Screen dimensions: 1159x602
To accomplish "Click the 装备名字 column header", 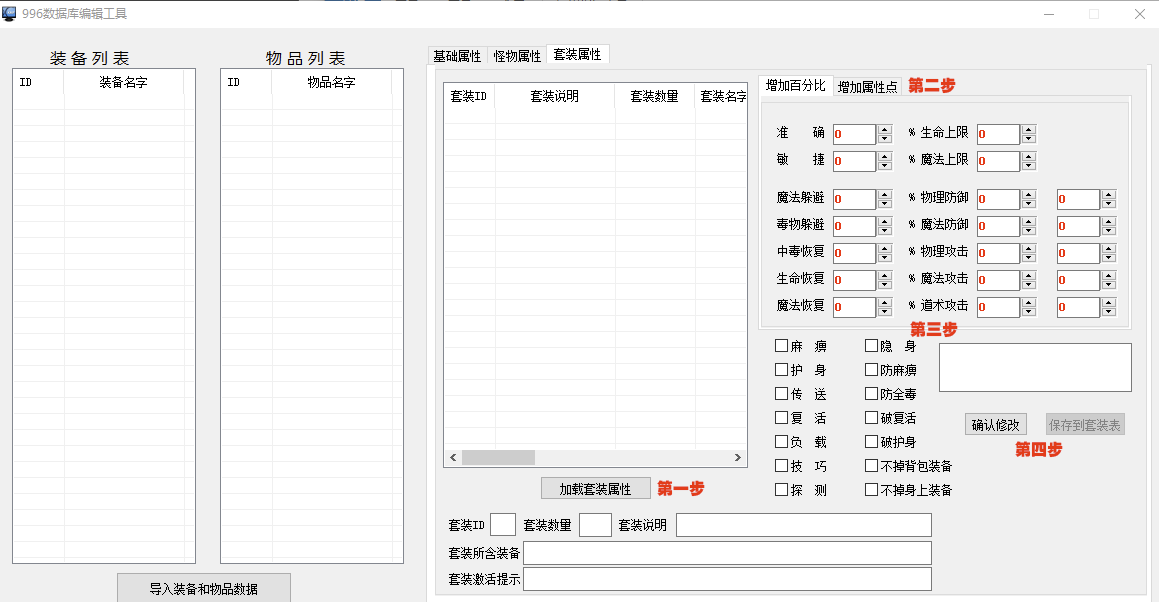I will [123, 82].
